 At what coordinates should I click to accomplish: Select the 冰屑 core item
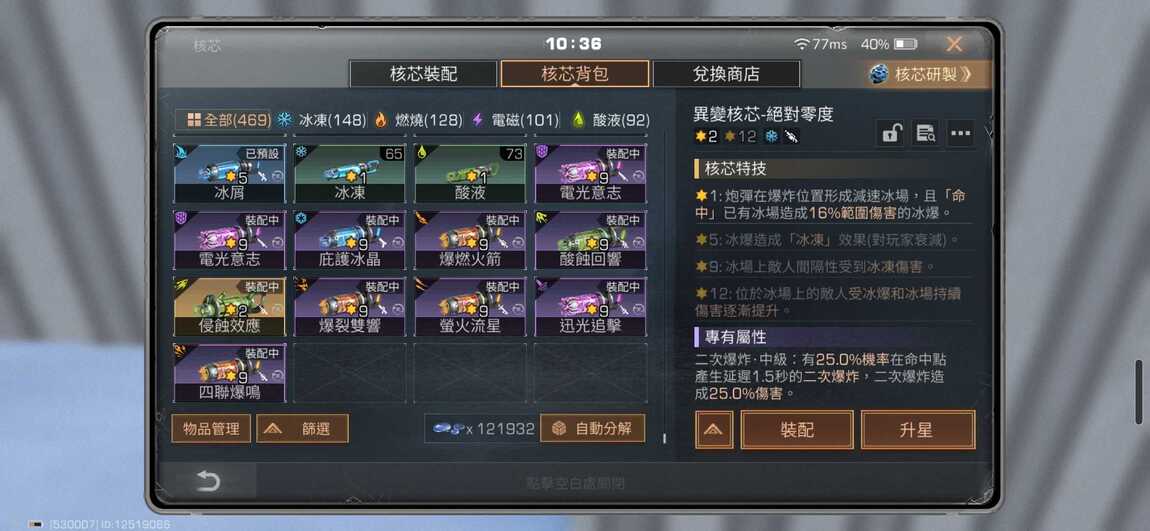coord(230,174)
